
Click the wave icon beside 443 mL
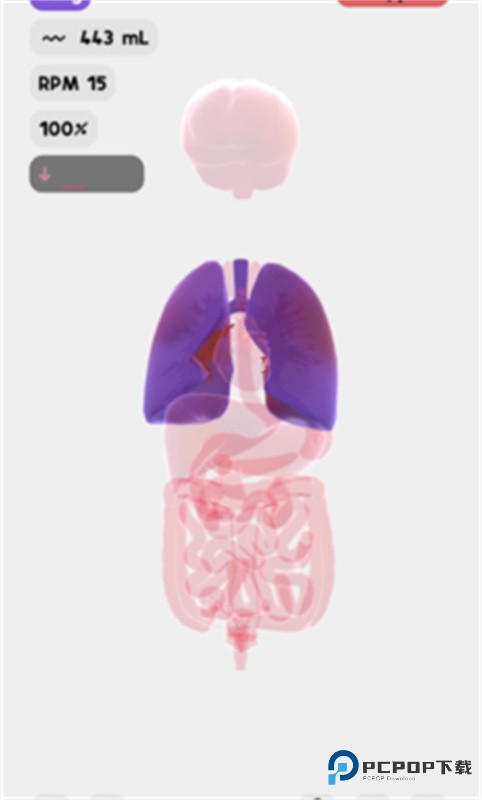pos(54,38)
